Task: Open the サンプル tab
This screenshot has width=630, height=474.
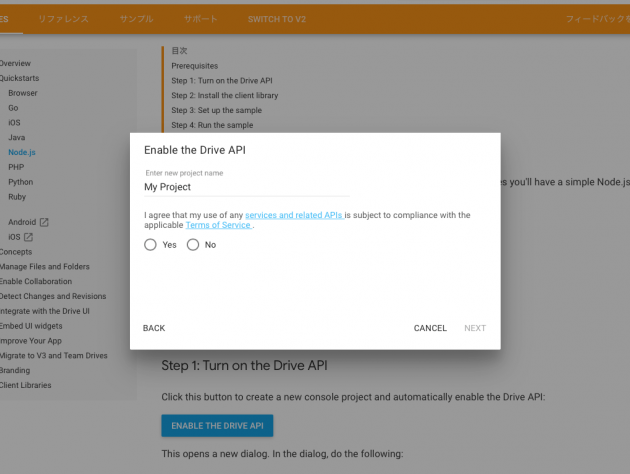Action: pos(136,19)
